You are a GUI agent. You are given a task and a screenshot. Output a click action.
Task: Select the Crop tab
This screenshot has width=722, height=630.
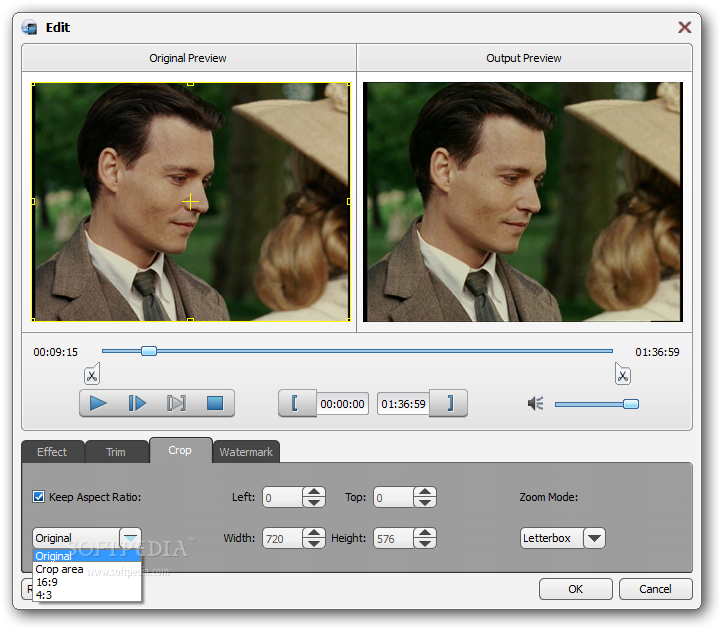coord(180,450)
